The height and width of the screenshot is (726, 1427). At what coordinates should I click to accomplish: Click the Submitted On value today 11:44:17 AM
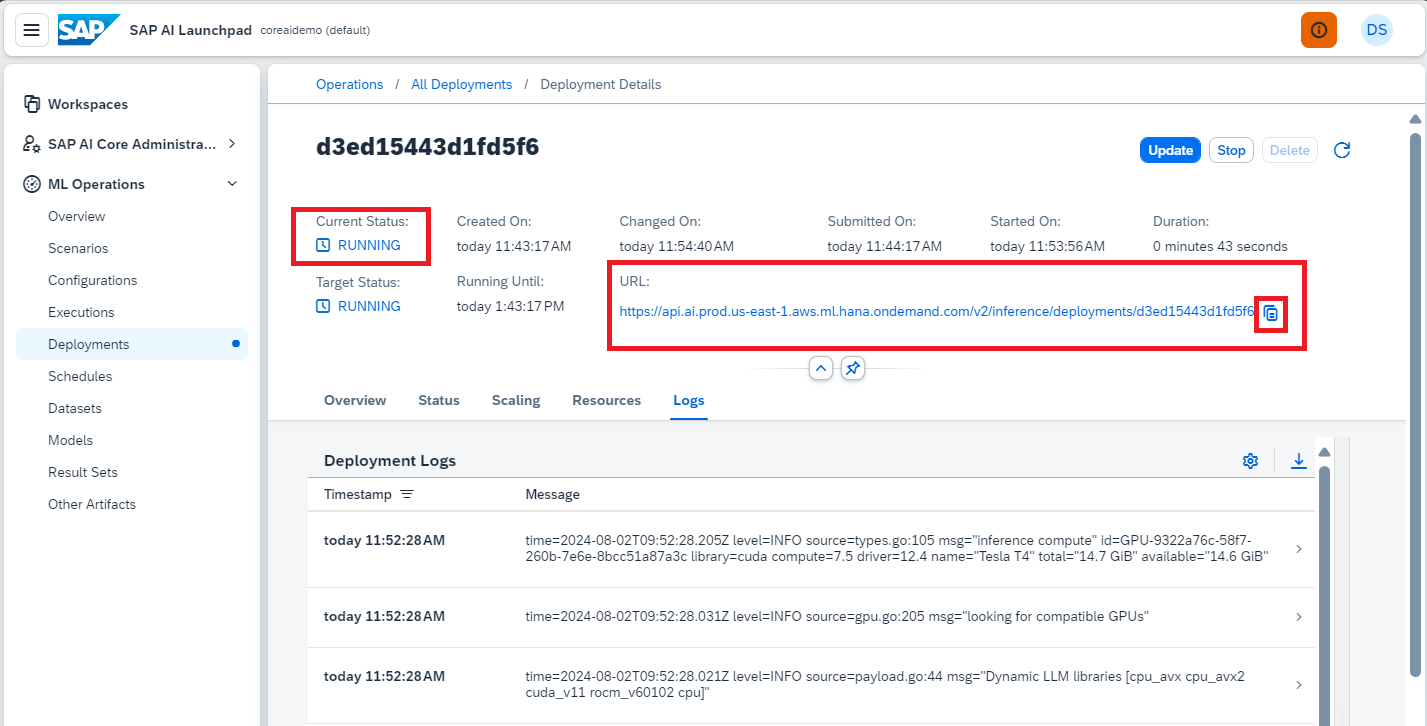[x=884, y=246]
